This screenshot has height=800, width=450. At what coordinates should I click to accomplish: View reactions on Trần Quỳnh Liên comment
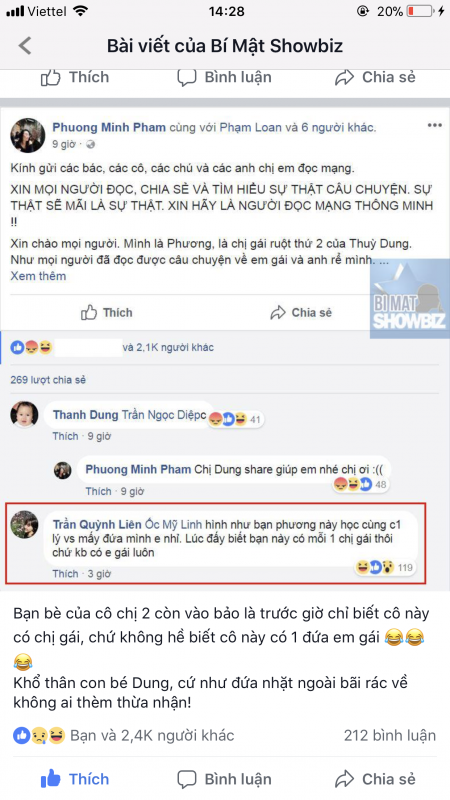[x=385, y=567]
